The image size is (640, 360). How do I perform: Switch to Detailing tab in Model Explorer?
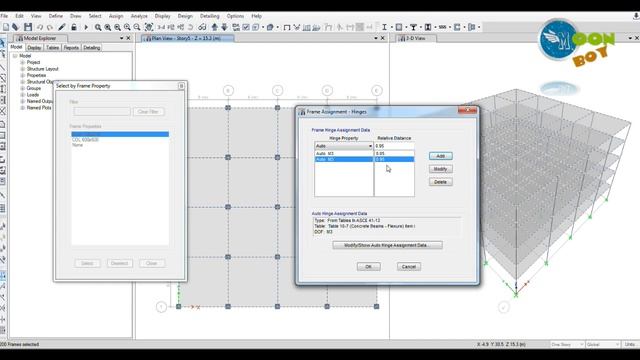(91, 48)
